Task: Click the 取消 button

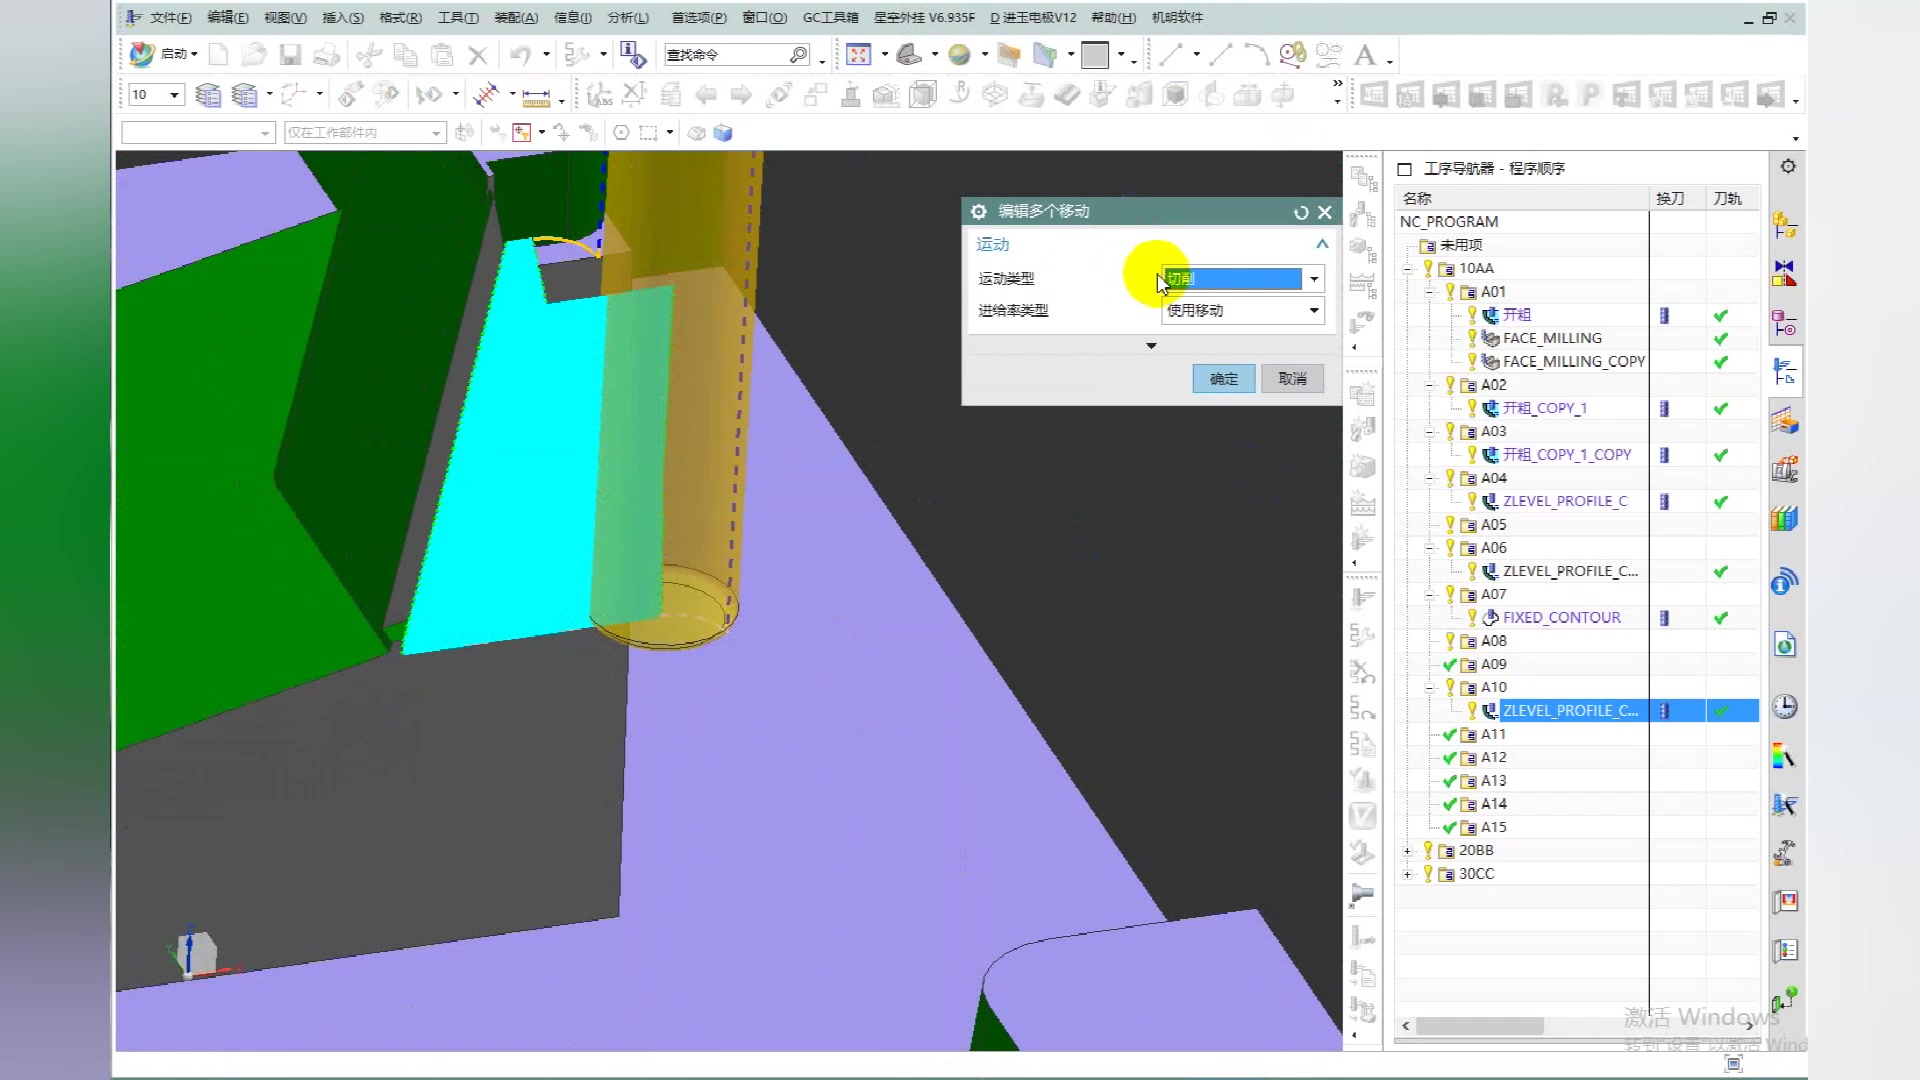Action: (x=1292, y=379)
